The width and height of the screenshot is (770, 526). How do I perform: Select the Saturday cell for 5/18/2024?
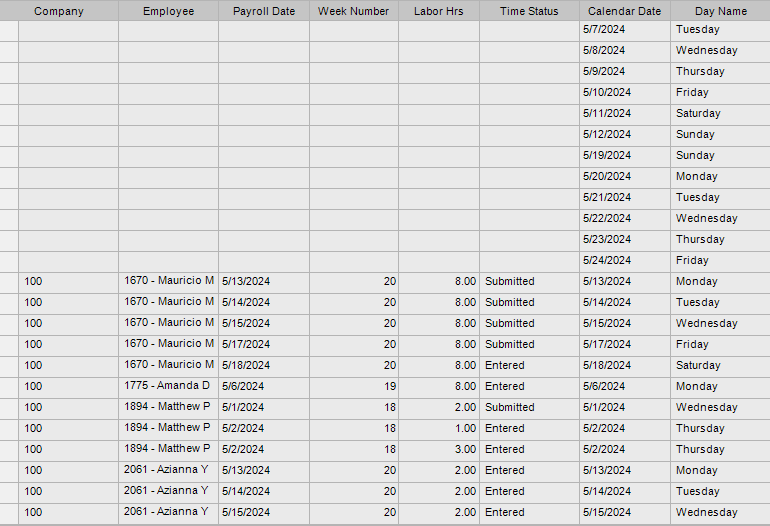coord(720,365)
